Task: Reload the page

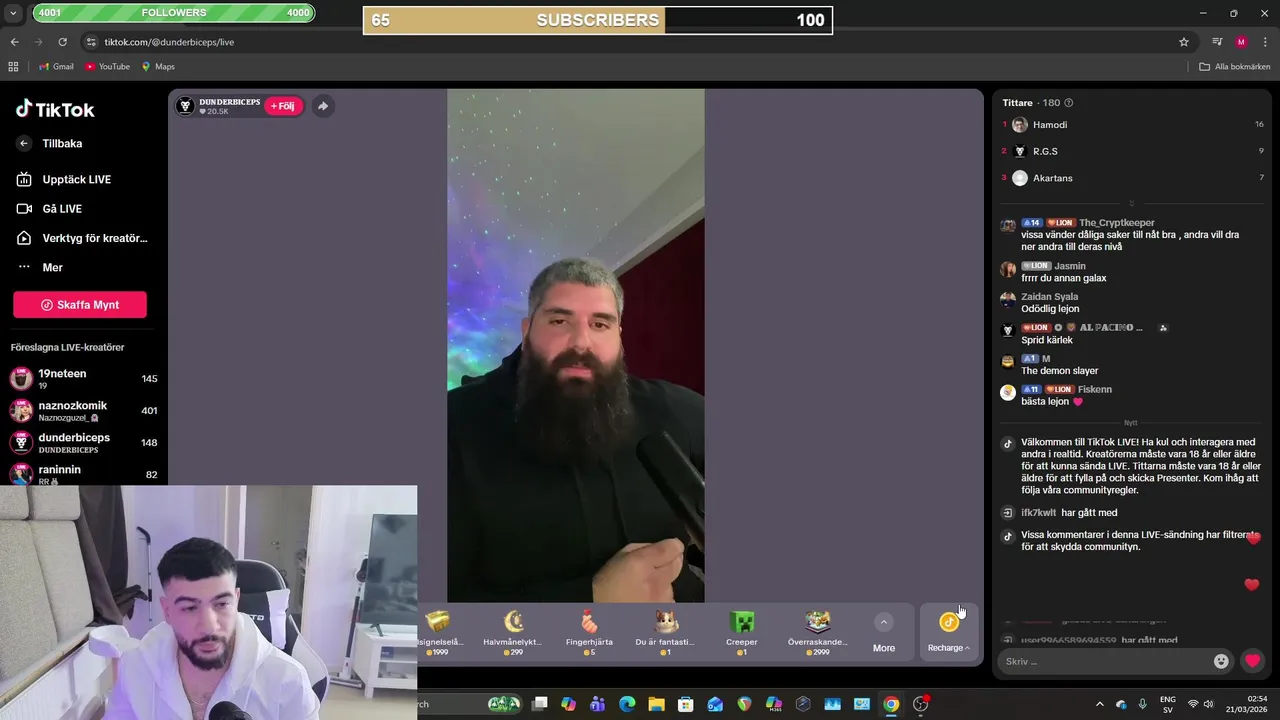Action: (62, 42)
